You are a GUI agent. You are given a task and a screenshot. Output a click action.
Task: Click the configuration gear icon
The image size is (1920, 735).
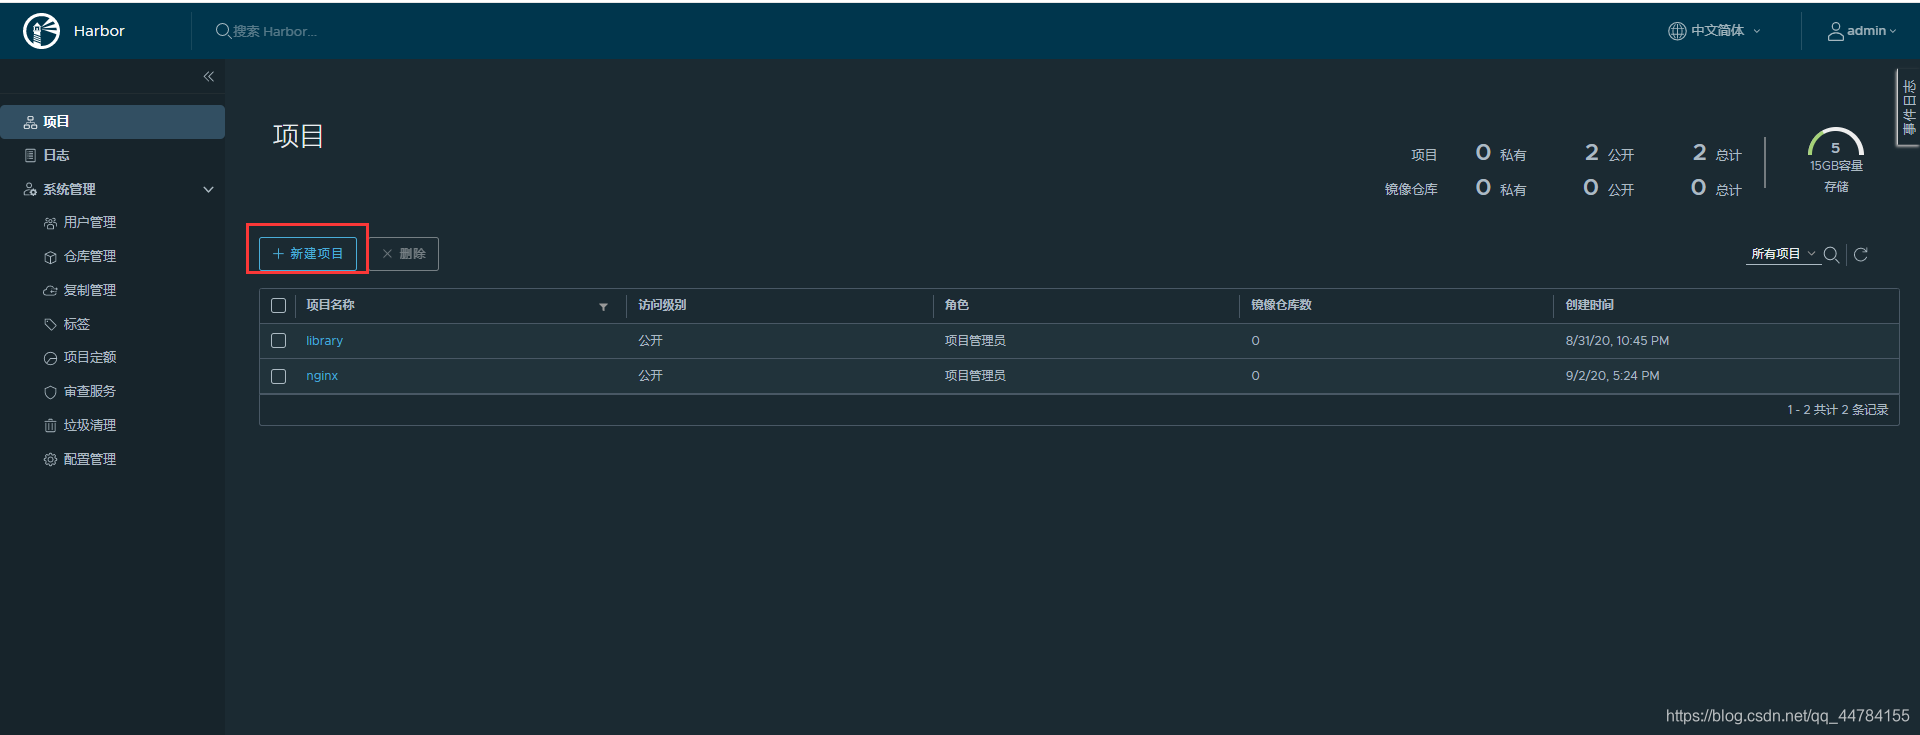pos(50,459)
